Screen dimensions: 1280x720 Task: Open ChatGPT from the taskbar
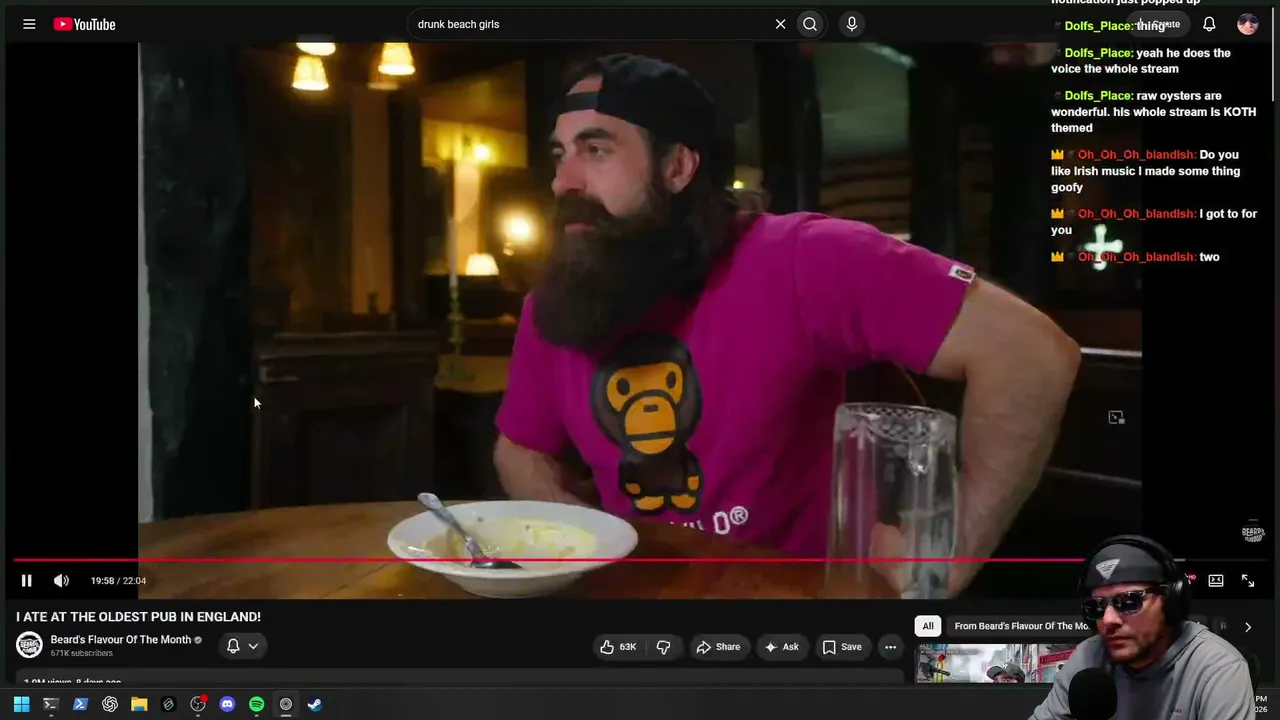click(110, 704)
